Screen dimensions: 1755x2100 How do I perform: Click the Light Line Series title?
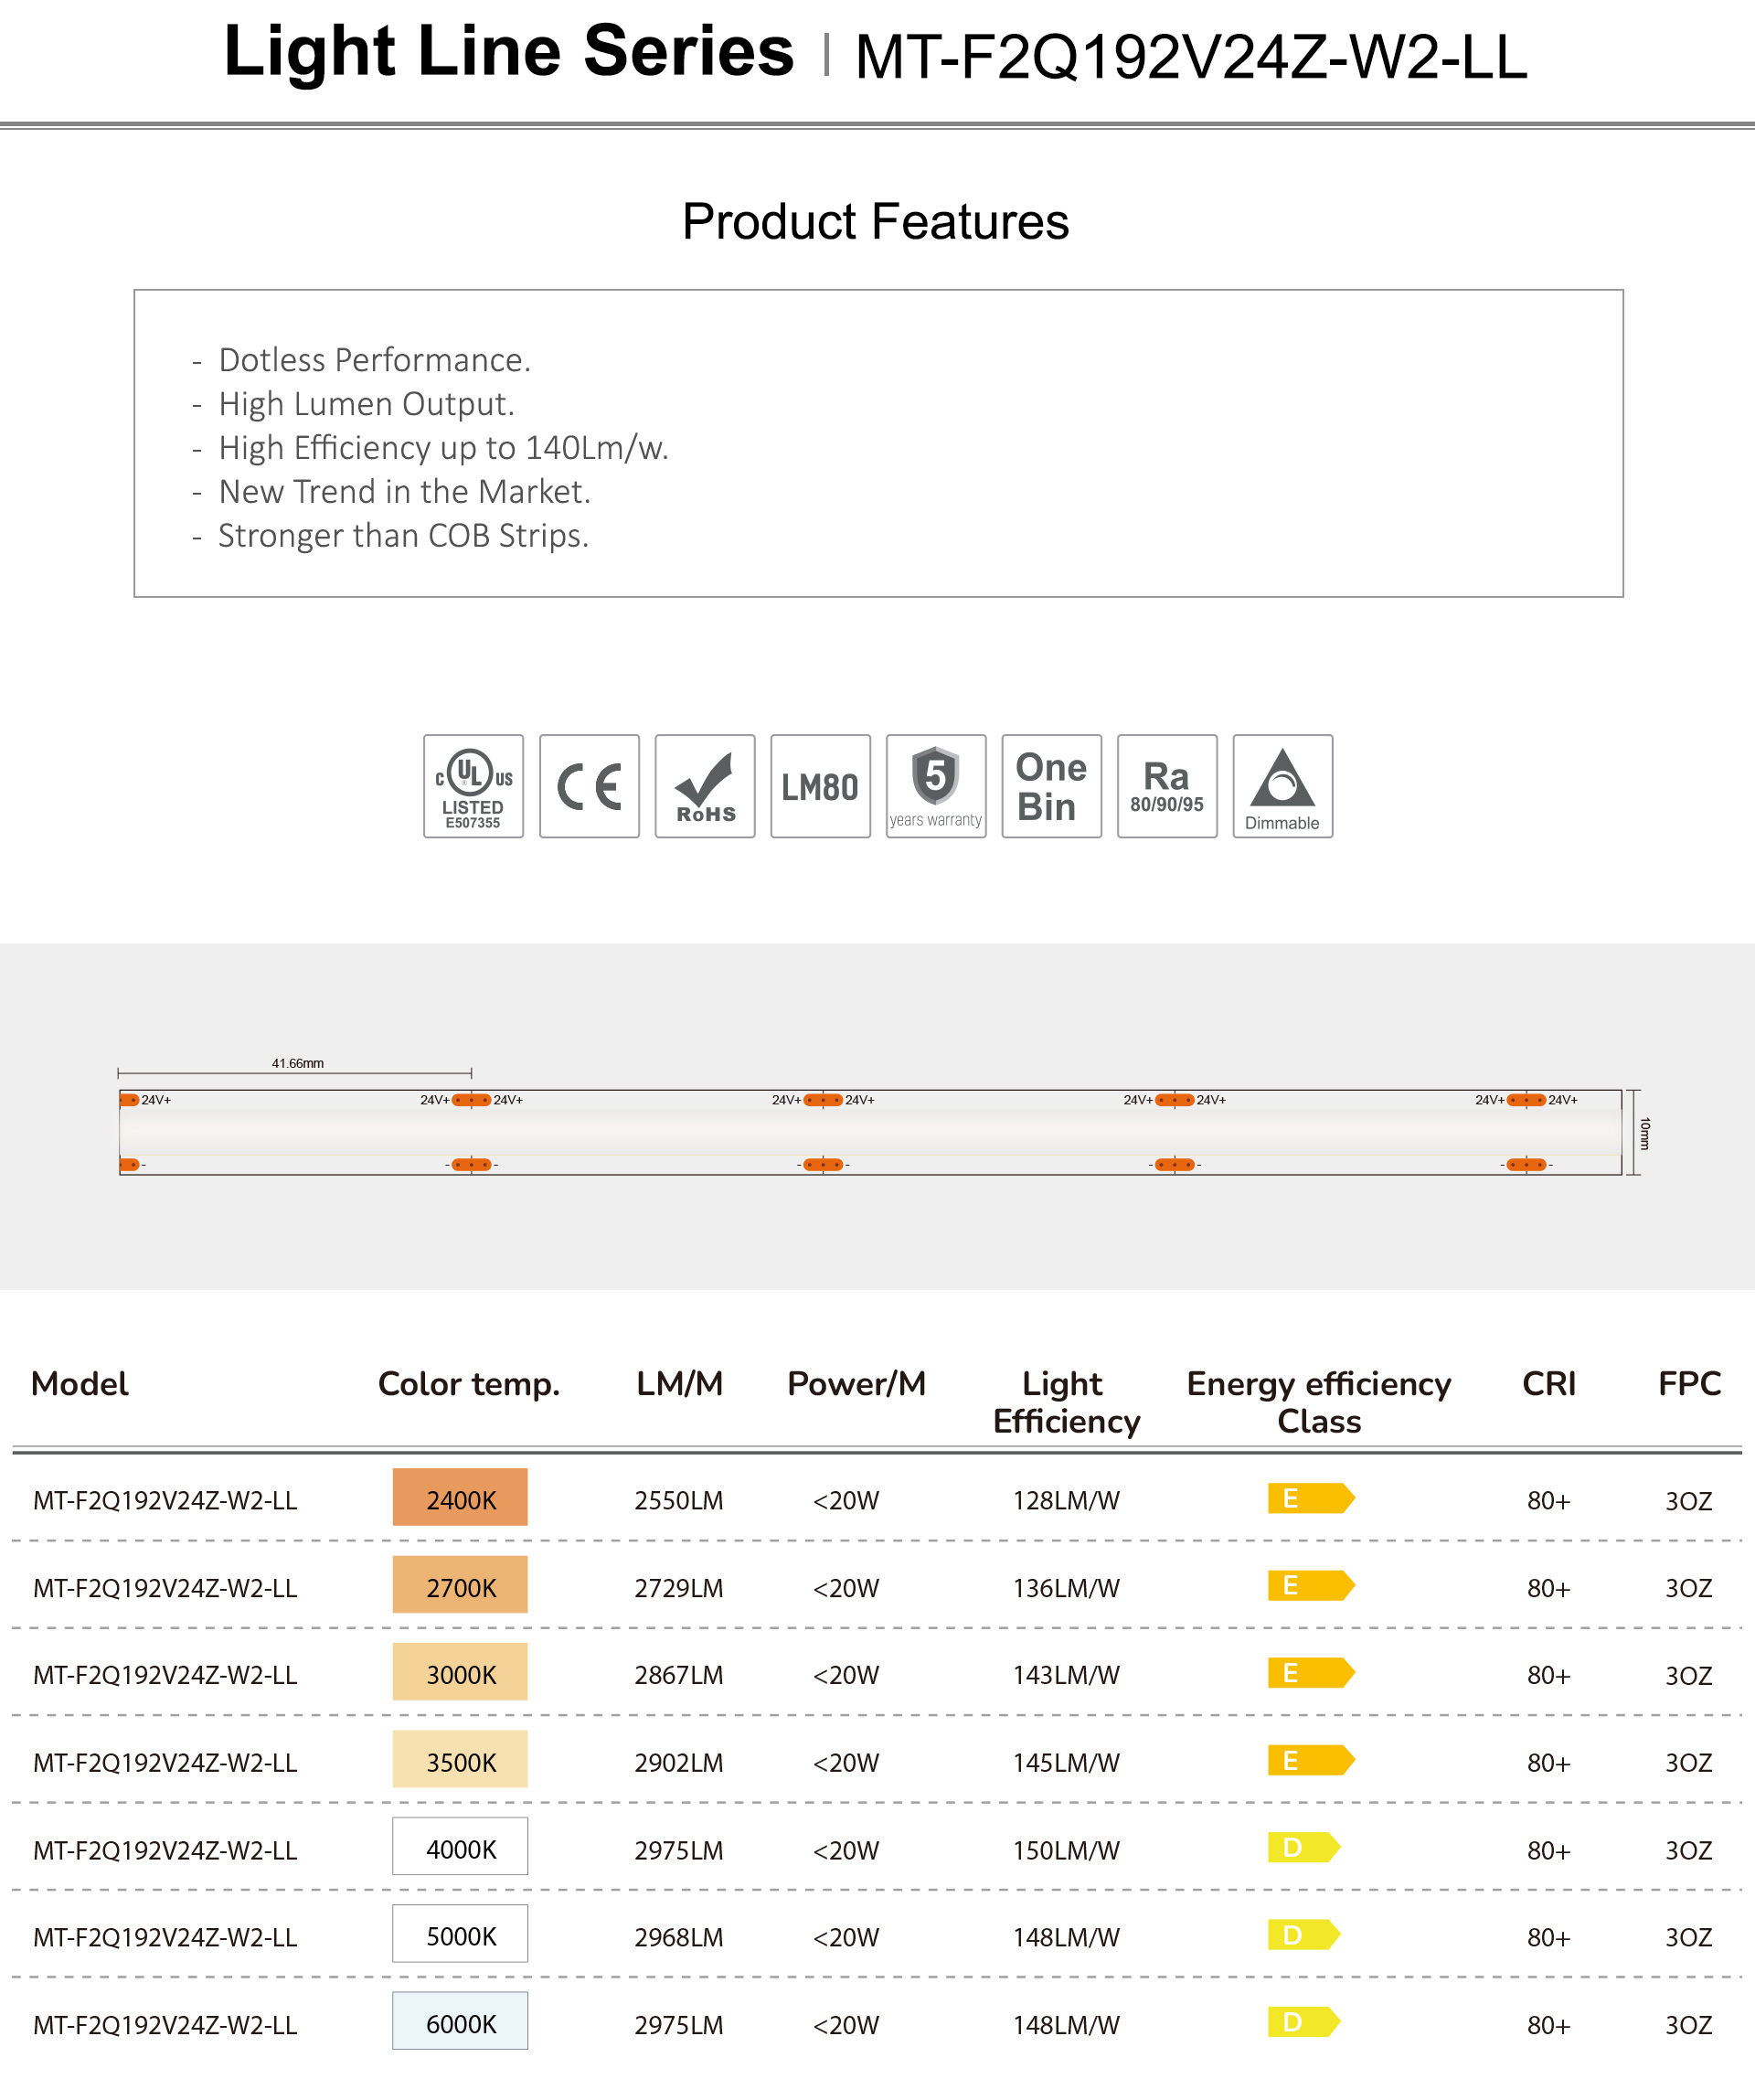point(508,52)
